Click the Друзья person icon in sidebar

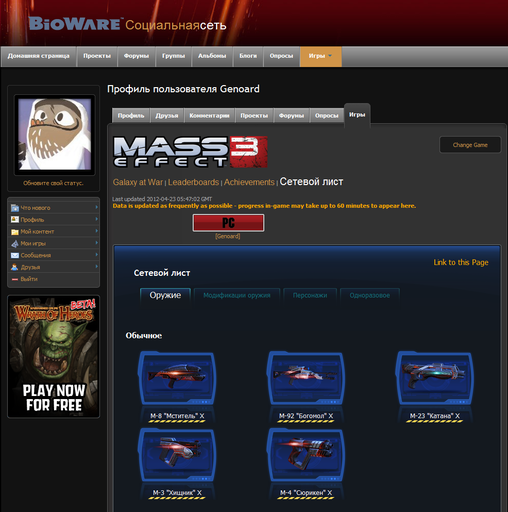(15, 267)
